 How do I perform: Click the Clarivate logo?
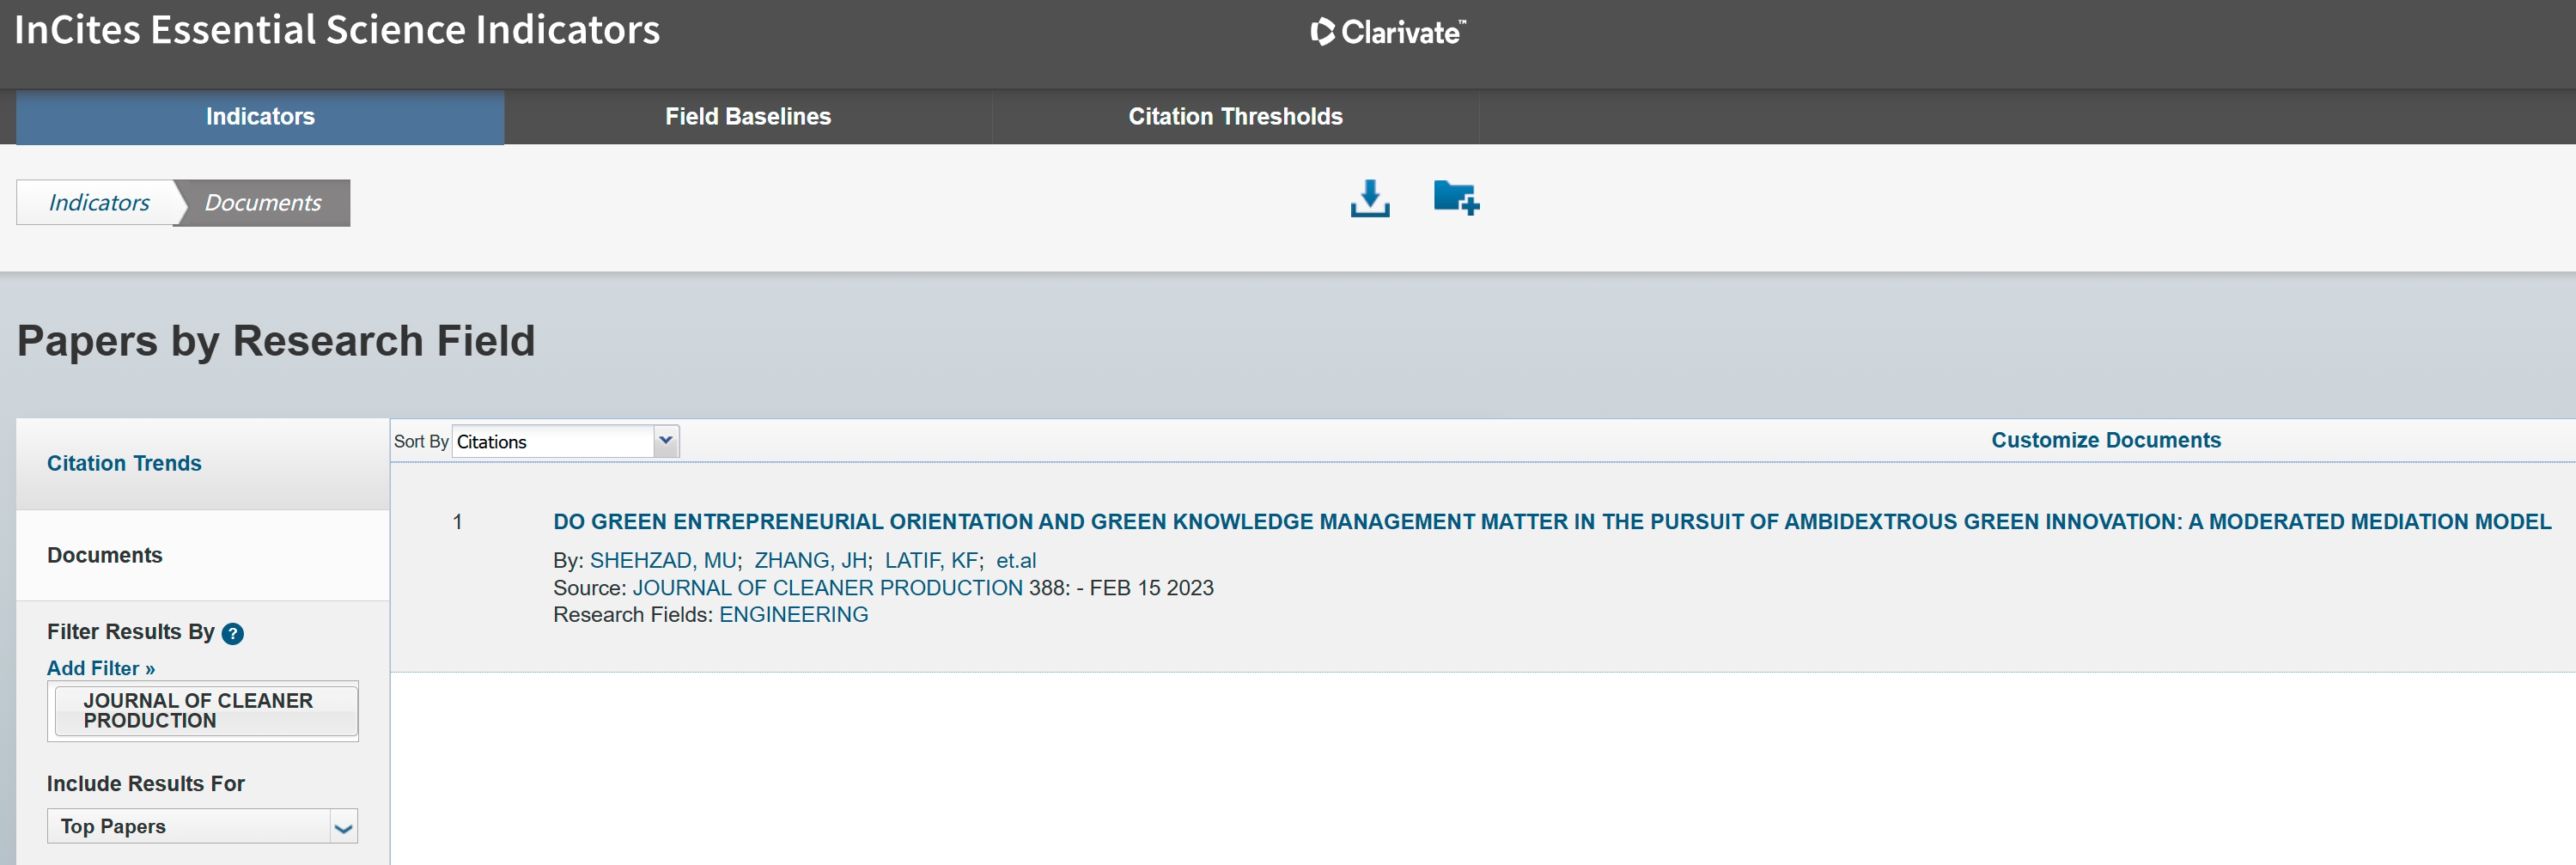1387,32
